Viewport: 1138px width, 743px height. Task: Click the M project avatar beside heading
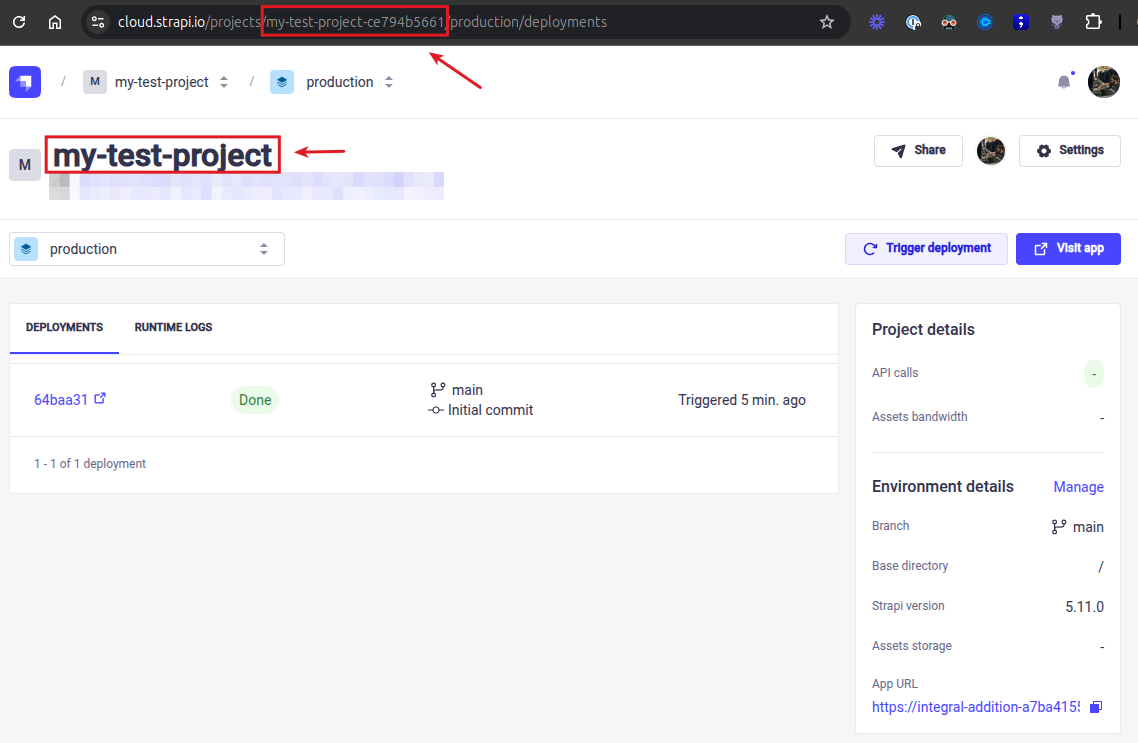25,165
